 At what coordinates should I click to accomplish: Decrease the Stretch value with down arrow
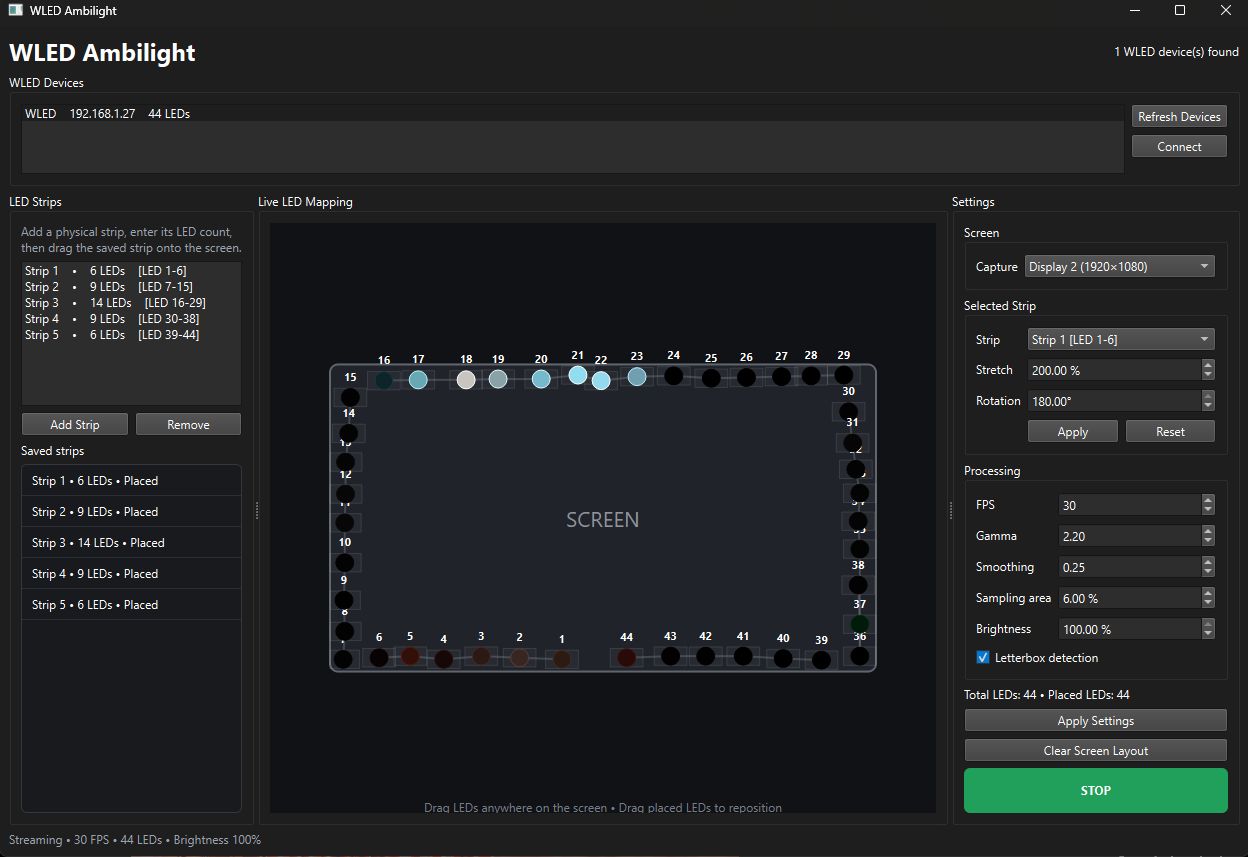(1208, 376)
